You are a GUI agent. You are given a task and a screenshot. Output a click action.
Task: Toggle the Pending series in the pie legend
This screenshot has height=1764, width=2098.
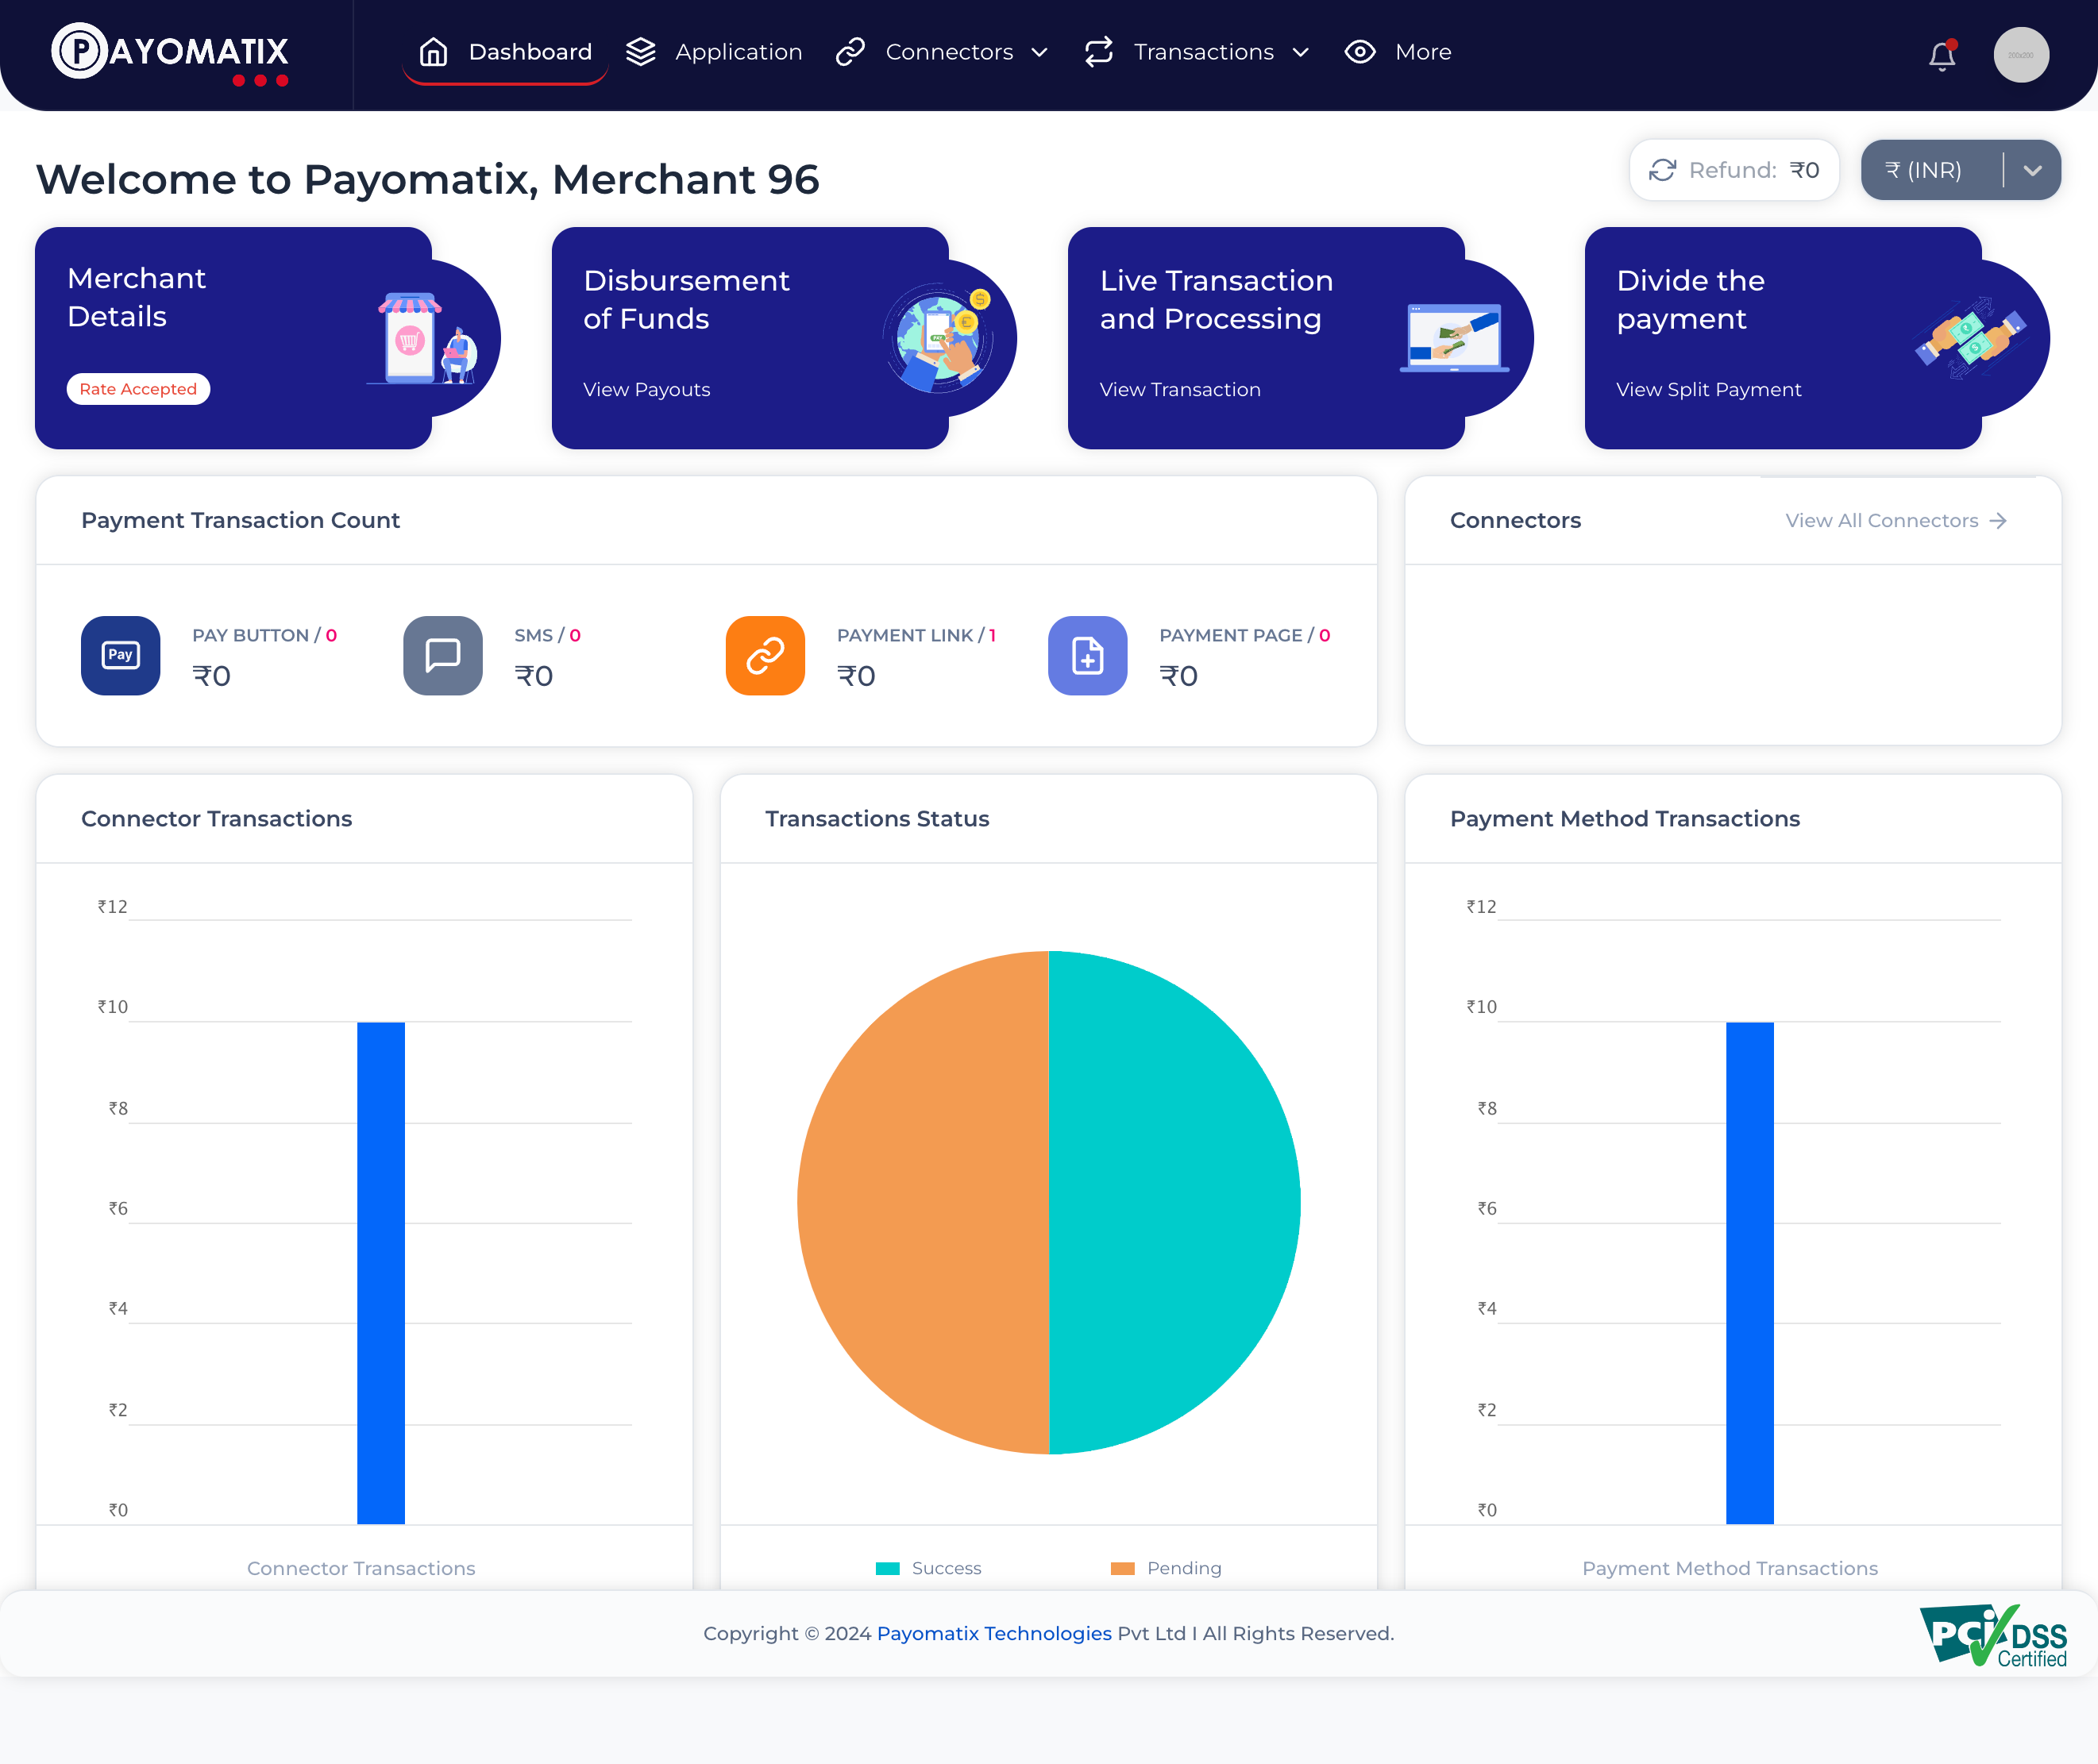coord(1166,1568)
